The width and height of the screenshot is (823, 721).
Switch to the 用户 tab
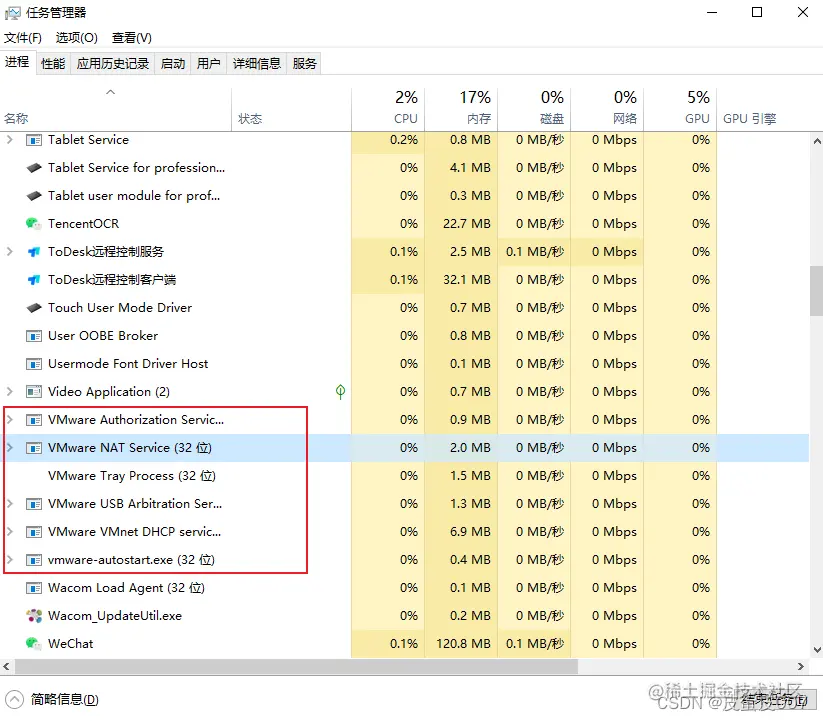(x=208, y=63)
